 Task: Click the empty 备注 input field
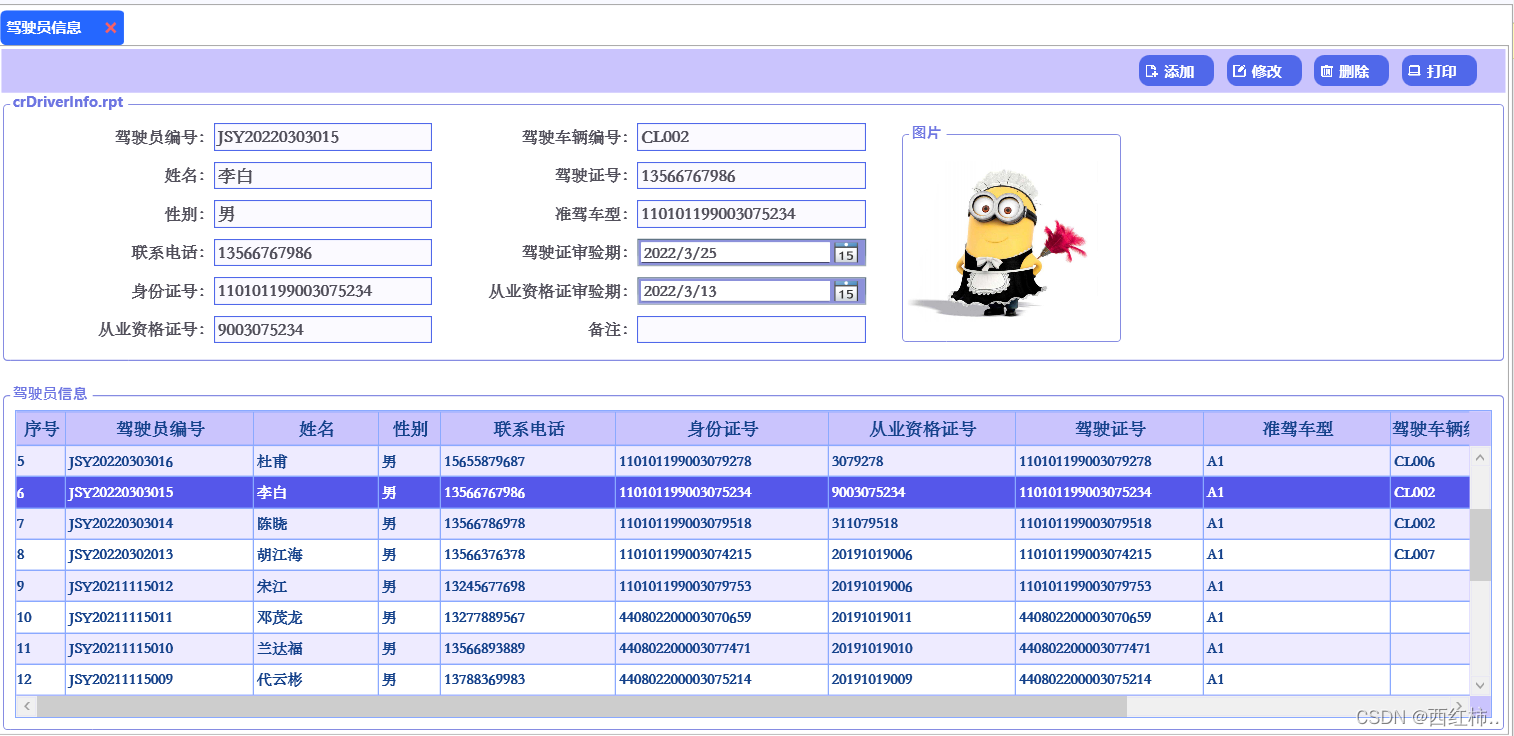[751, 329]
